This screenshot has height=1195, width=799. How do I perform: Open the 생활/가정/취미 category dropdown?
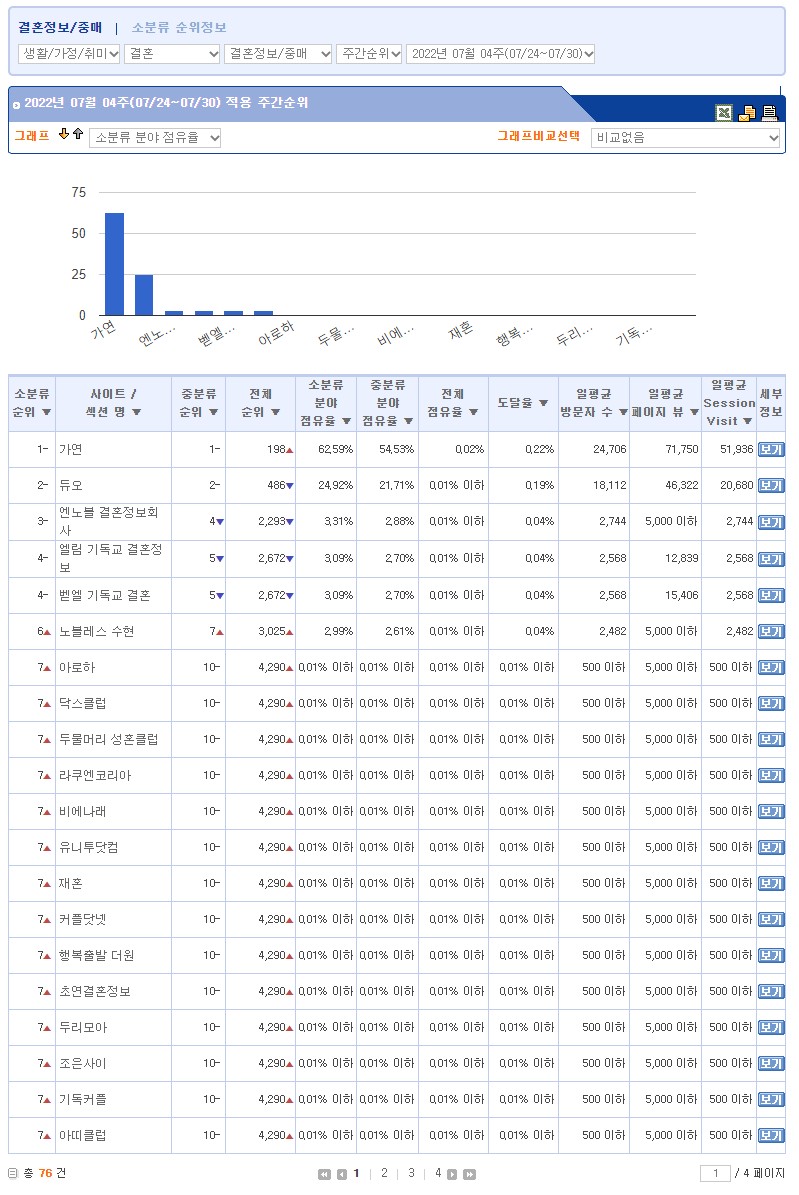(x=69, y=53)
